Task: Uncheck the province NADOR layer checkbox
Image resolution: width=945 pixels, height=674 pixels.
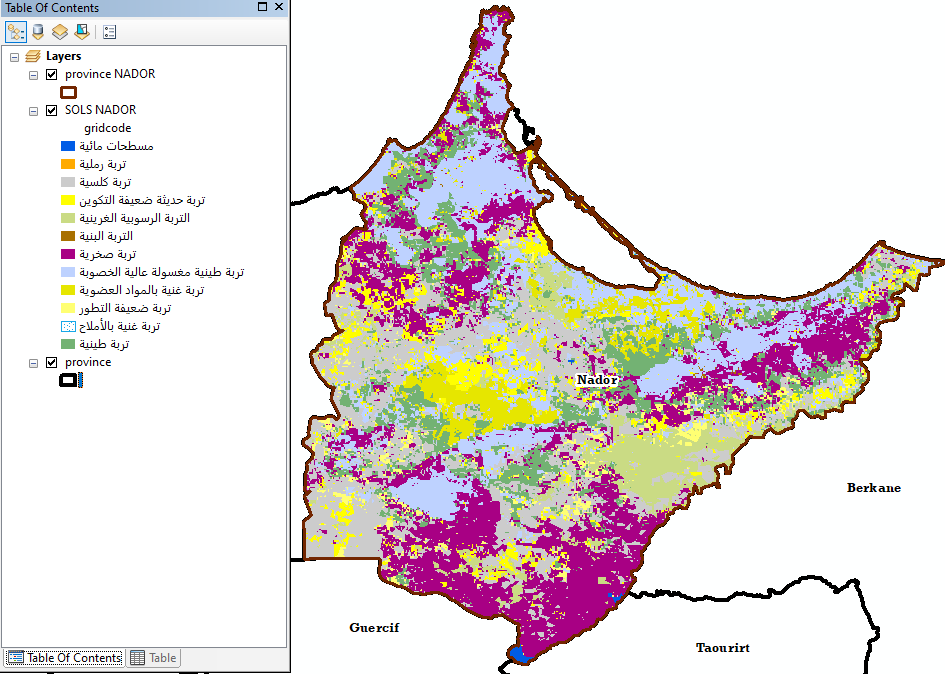Action: point(52,74)
